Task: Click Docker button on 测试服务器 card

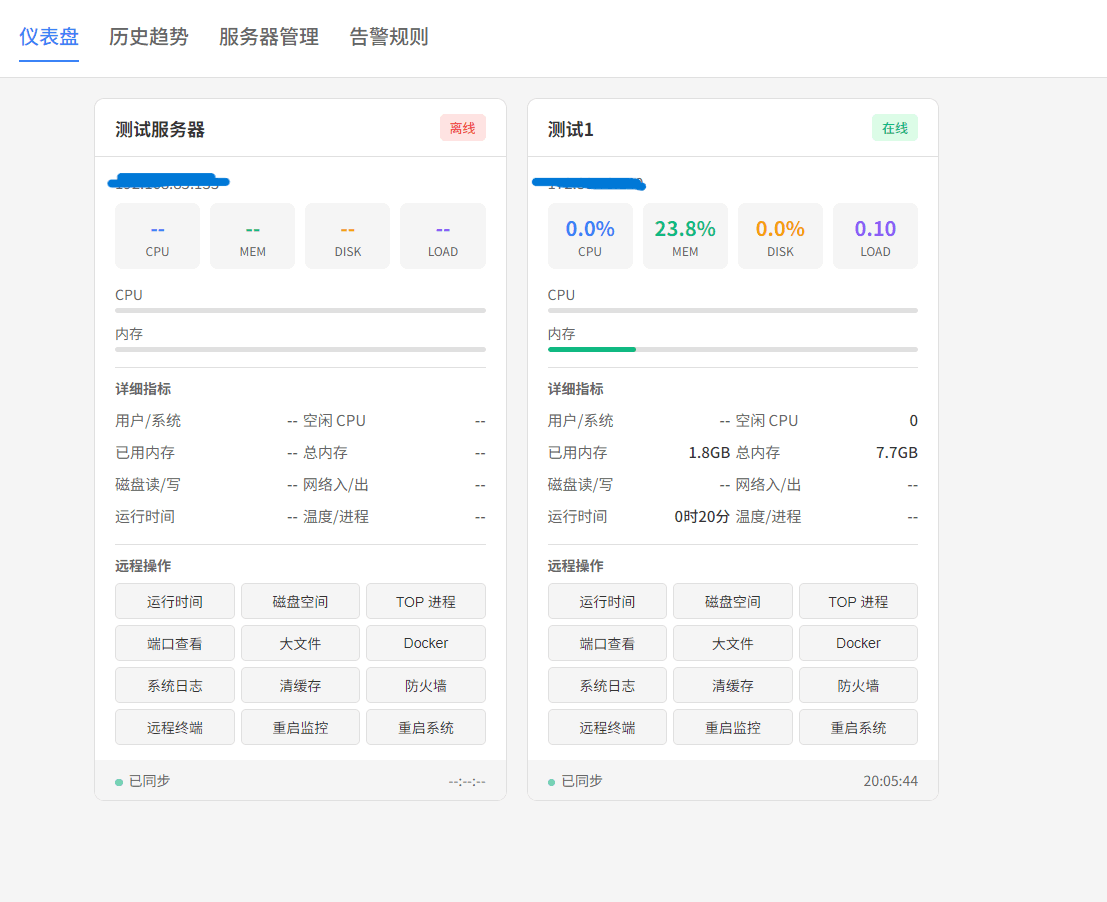Action: [426, 643]
